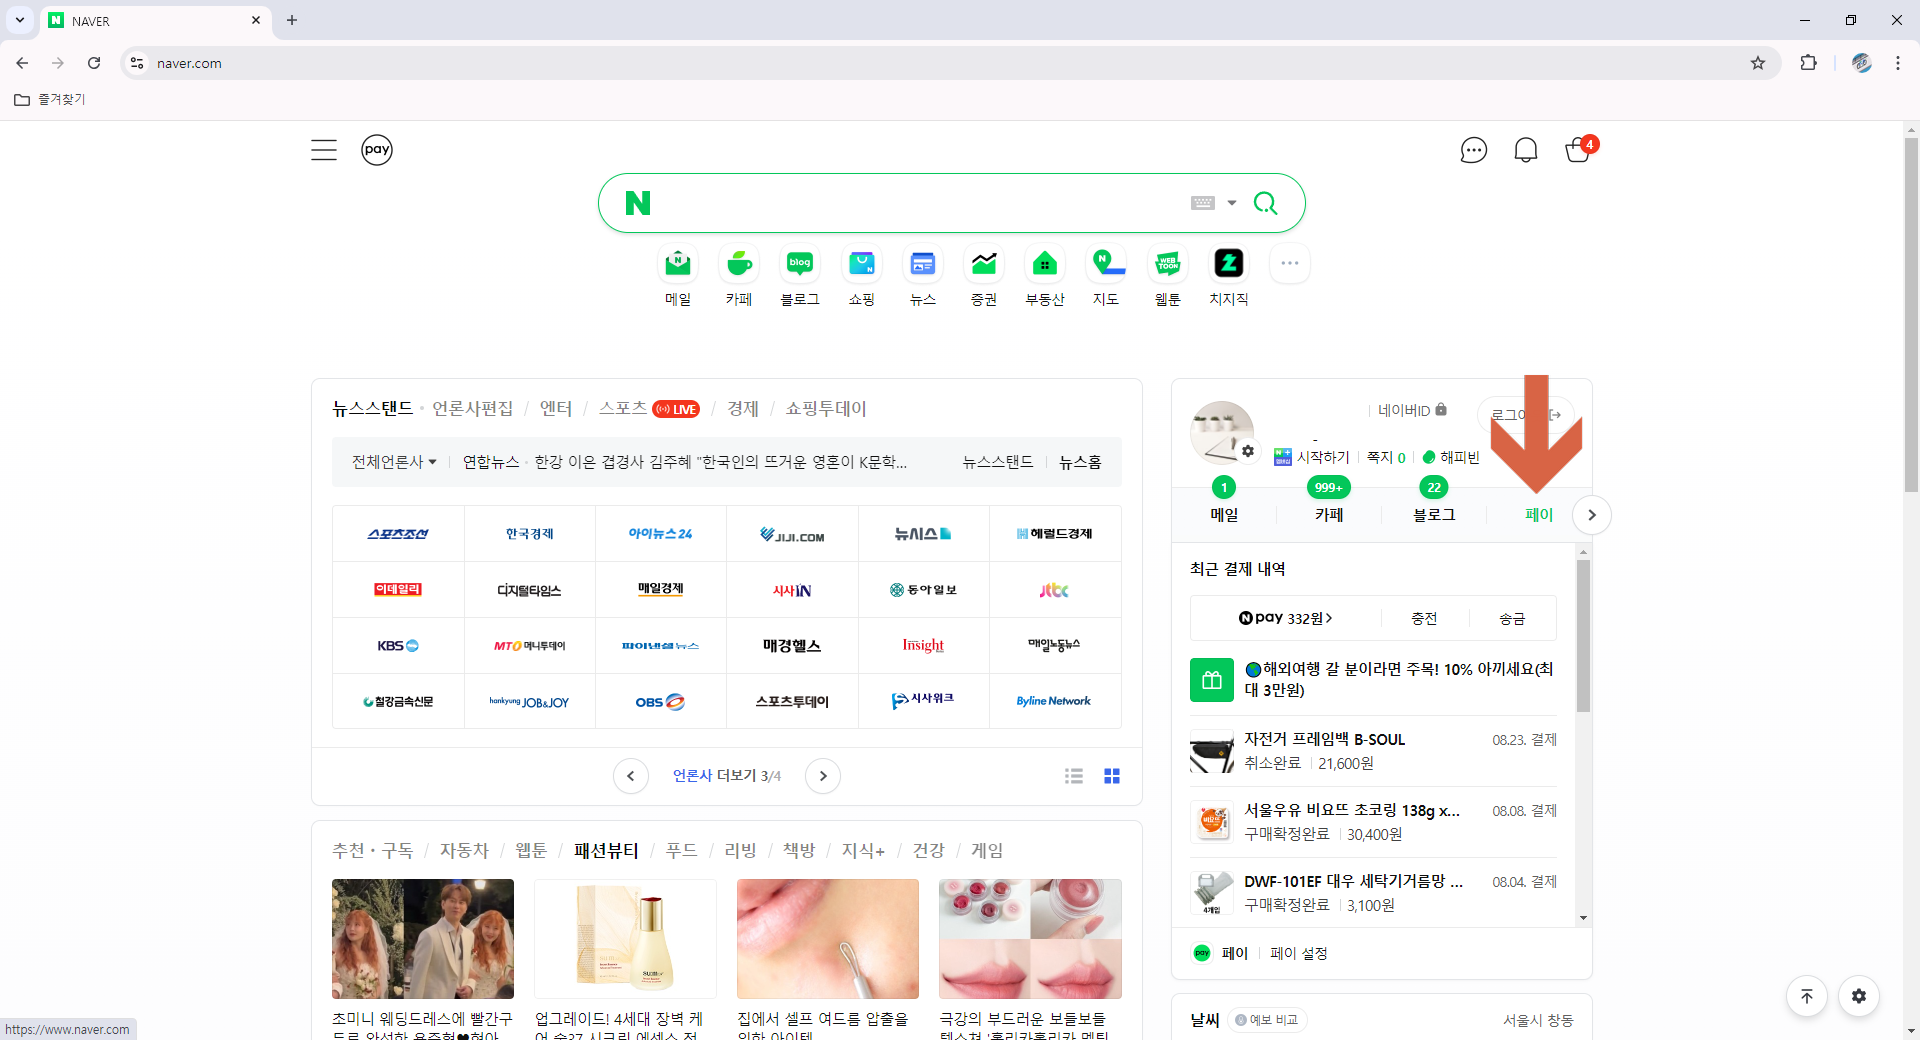Reload the page with the refresh icon
Image resolution: width=1920 pixels, height=1040 pixels.
[x=94, y=63]
